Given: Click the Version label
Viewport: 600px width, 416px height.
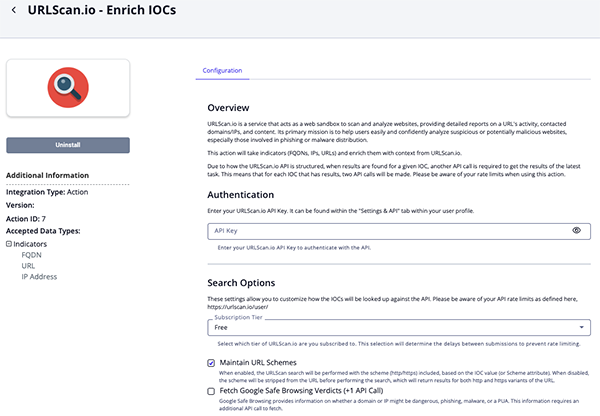Looking at the screenshot, I should click(20, 205).
